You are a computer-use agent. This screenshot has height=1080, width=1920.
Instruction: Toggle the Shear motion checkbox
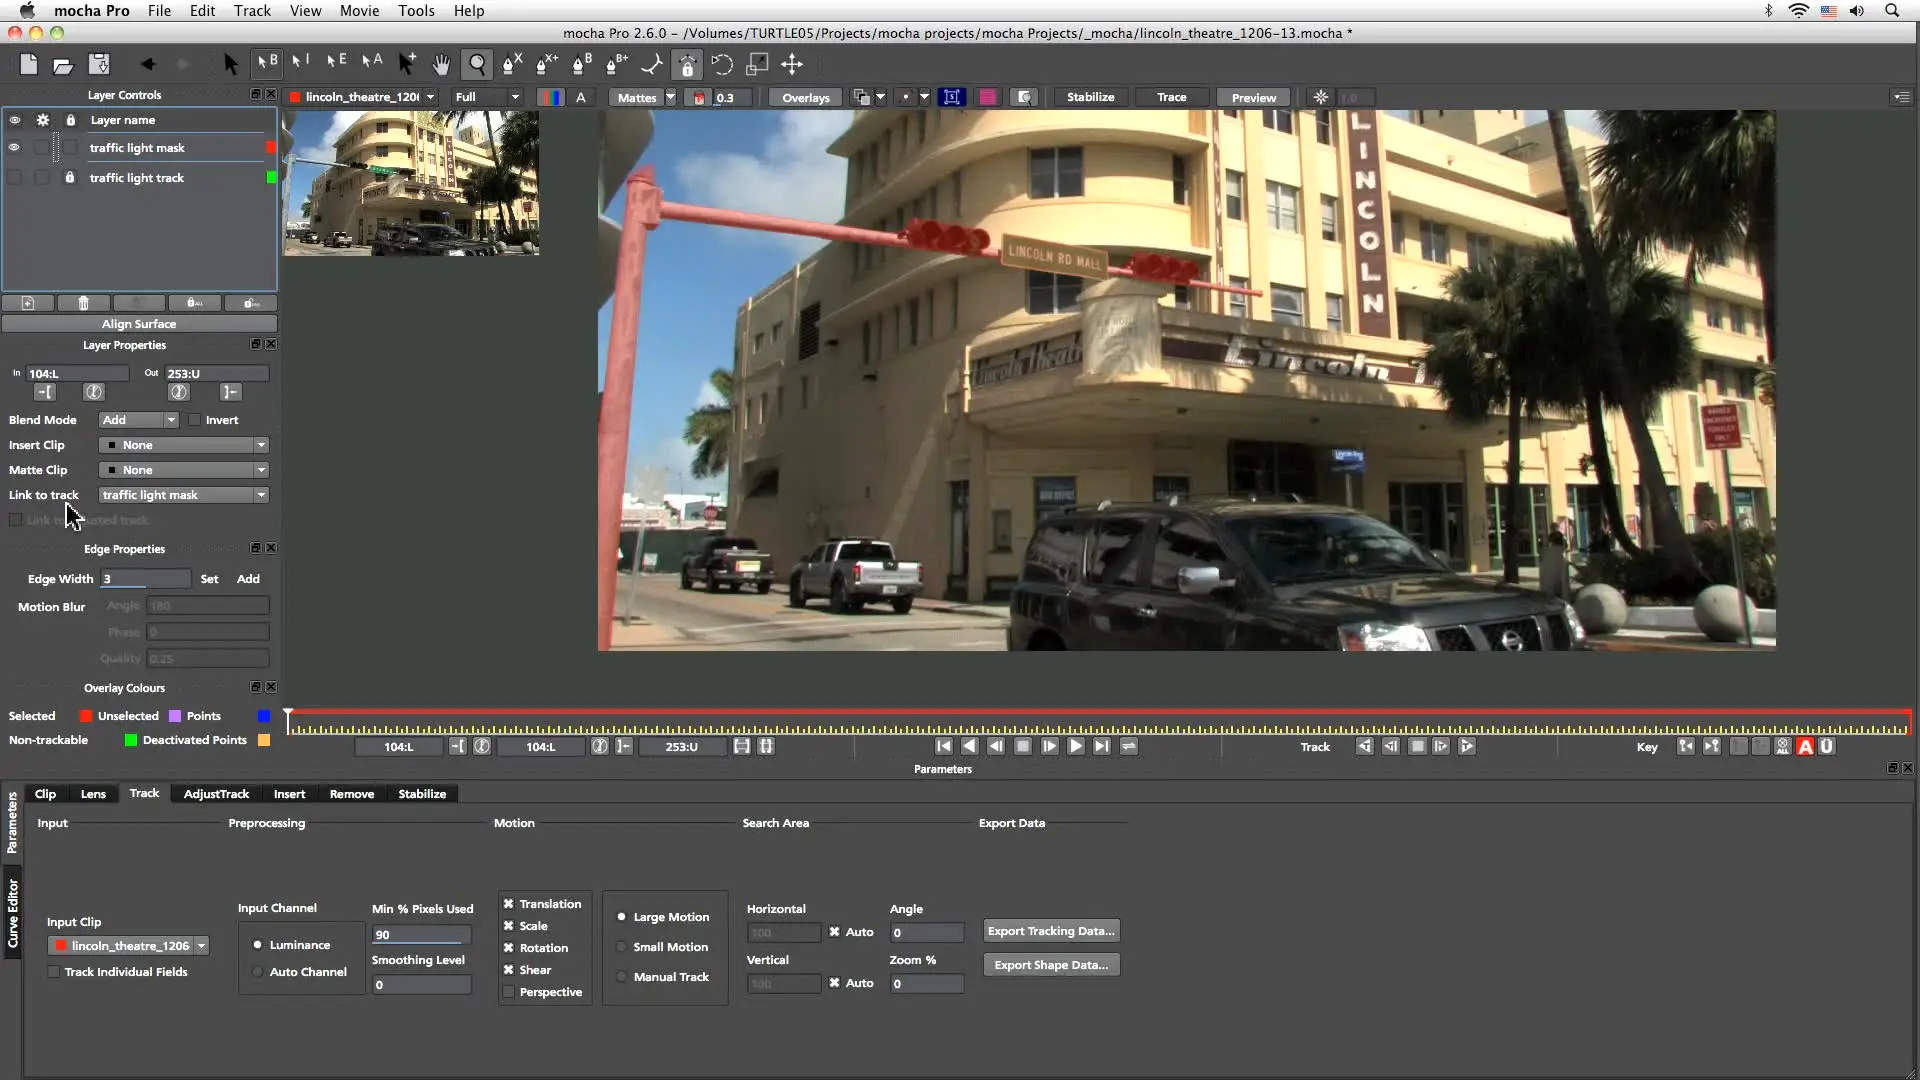pos(508,970)
